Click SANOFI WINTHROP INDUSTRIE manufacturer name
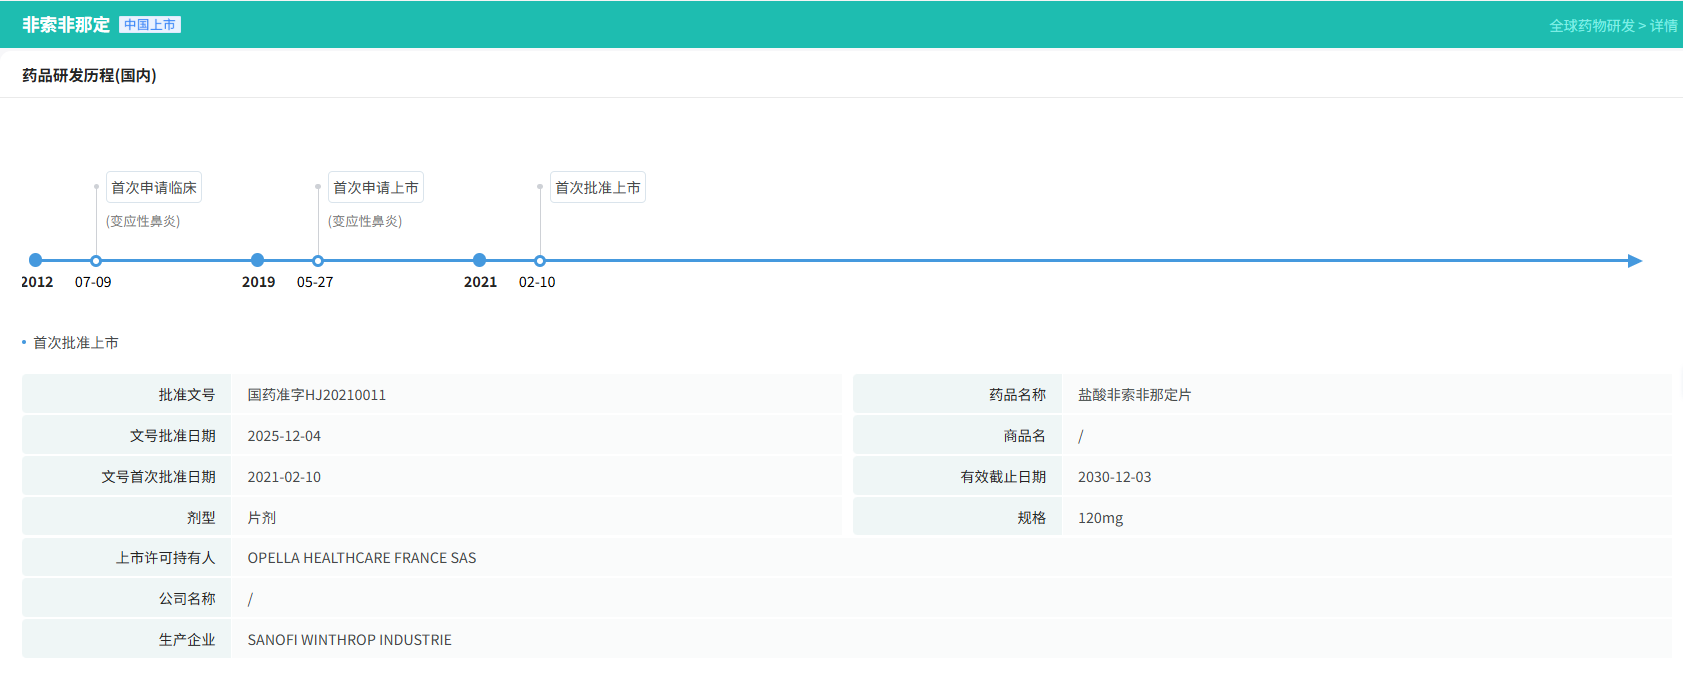1683x678 pixels. pos(350,640)
